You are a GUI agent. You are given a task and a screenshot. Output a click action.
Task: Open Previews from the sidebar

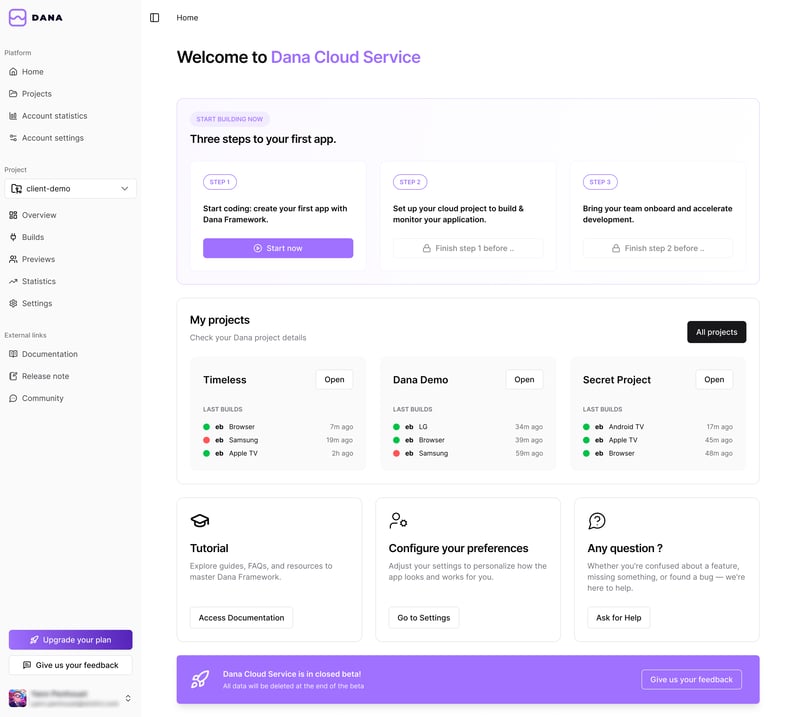point(38,259)
